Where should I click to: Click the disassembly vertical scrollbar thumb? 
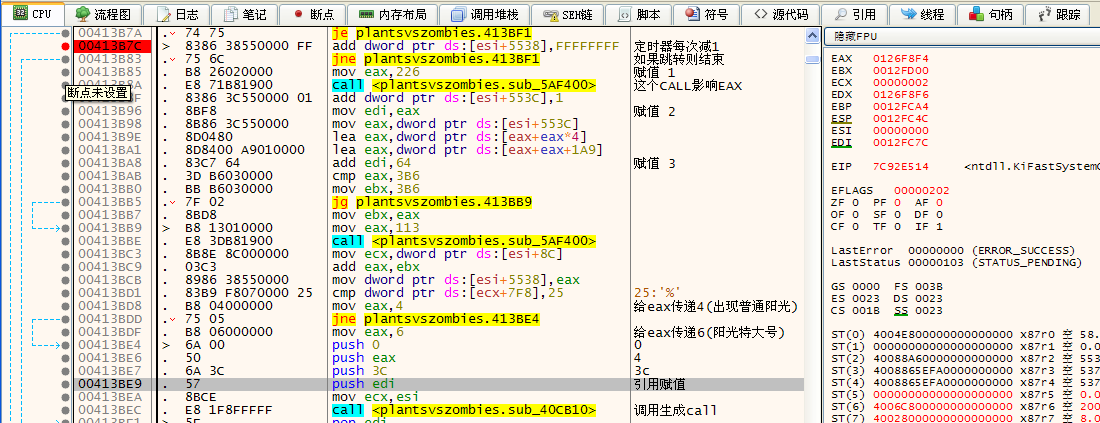[x=812, y=60]
